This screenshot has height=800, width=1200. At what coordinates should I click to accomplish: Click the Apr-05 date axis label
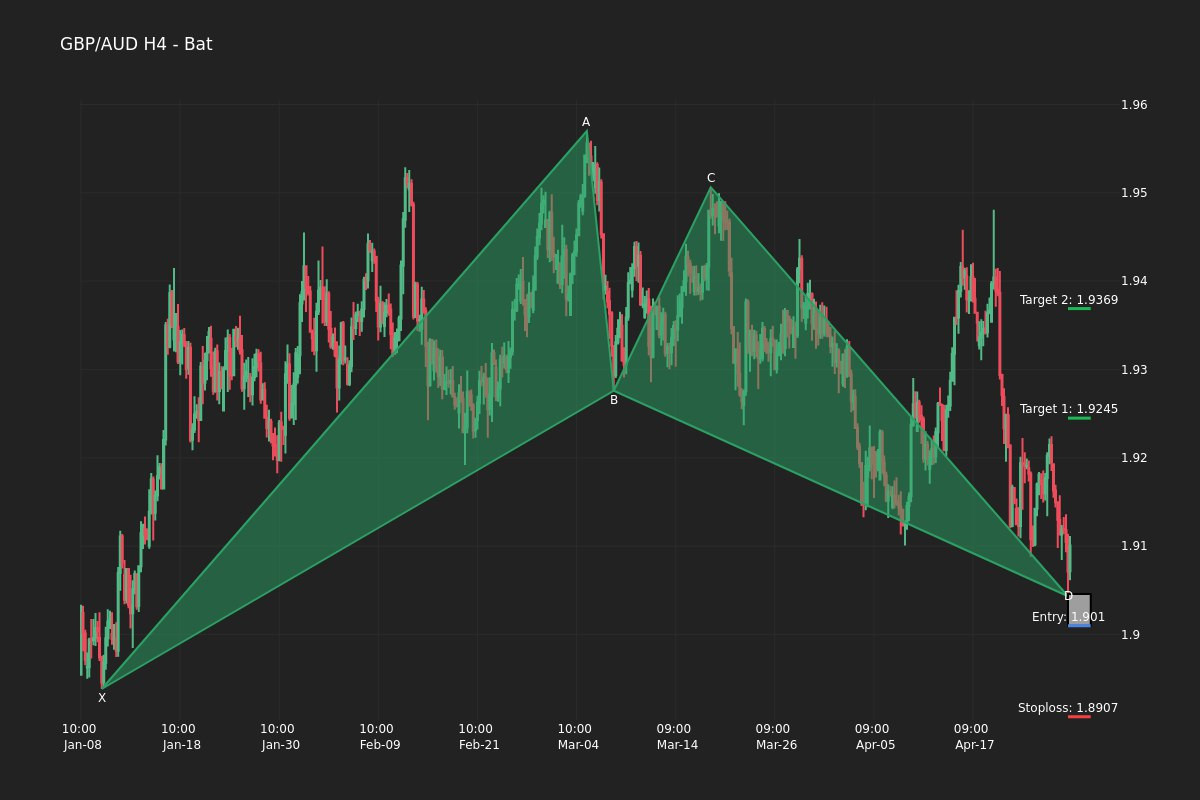point(875,745)
